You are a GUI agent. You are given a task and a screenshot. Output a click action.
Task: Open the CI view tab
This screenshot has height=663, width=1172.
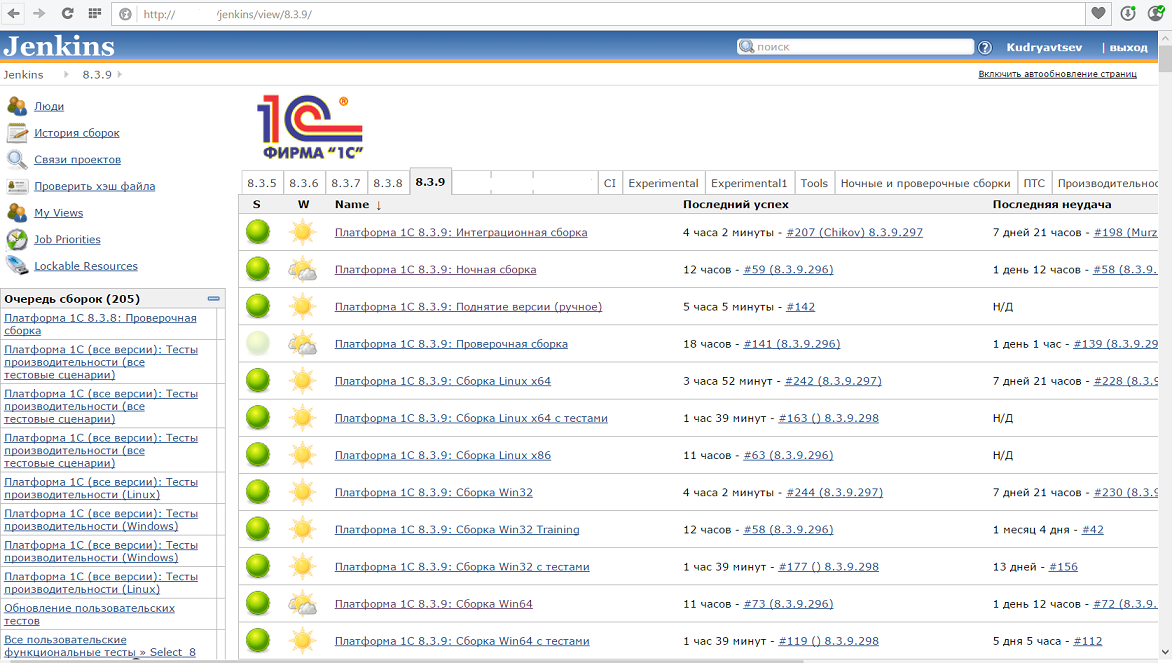pyautogui.click(x=610, y=183)
